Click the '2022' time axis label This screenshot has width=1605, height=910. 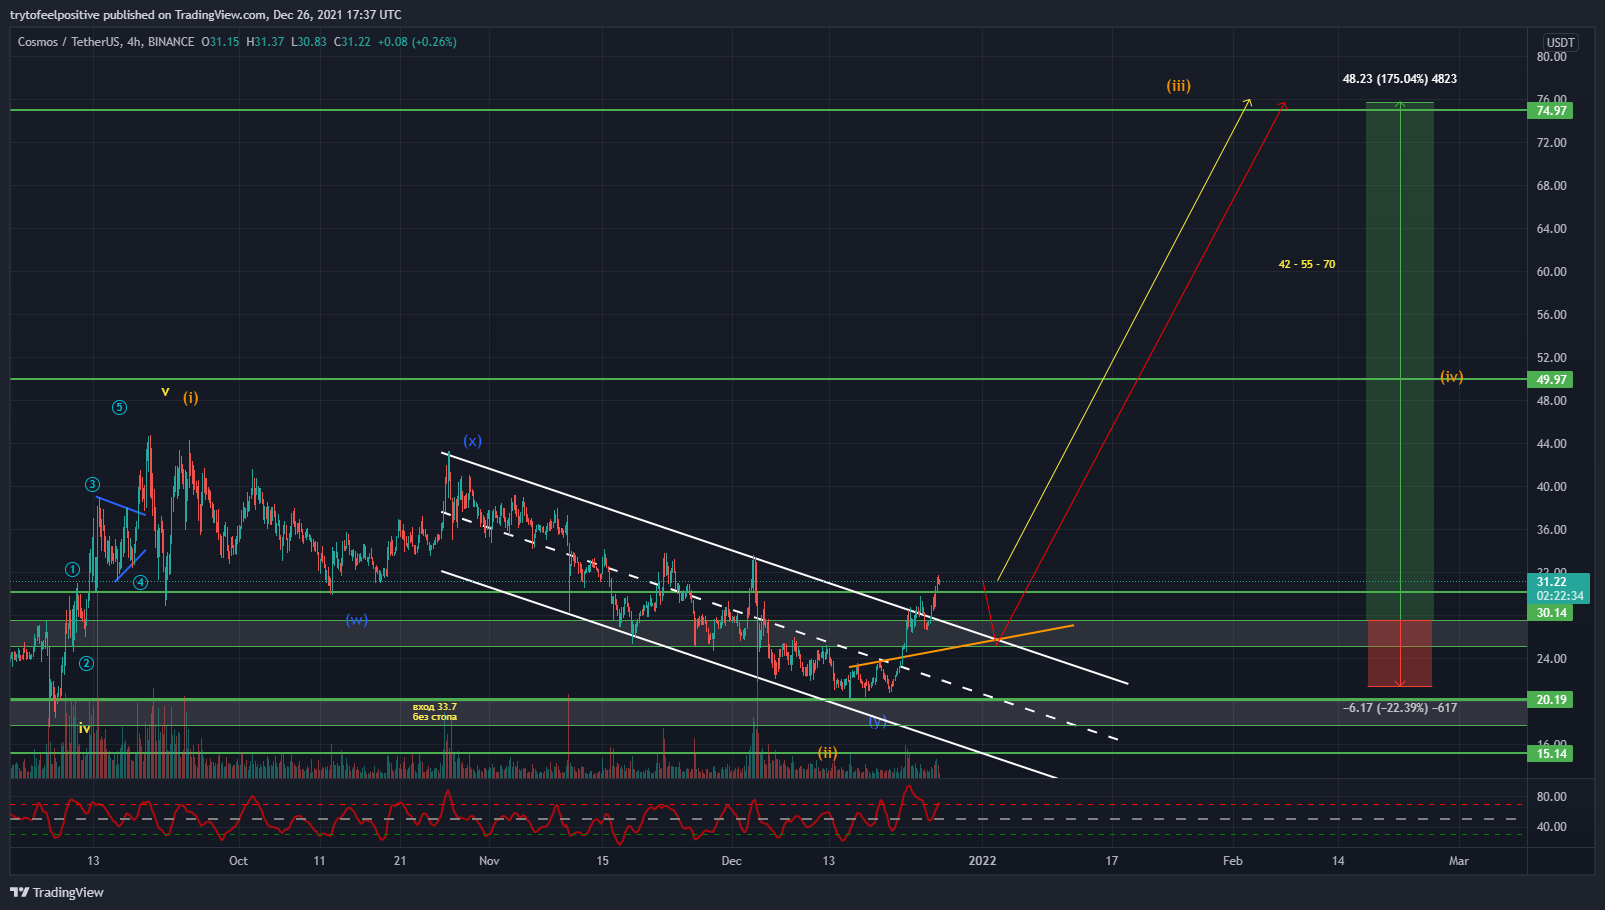pos(983,861)
